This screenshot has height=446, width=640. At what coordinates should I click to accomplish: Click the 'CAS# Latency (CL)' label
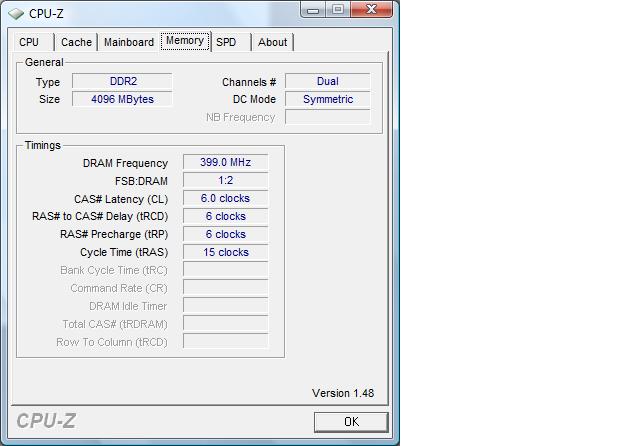coord(121,199)
